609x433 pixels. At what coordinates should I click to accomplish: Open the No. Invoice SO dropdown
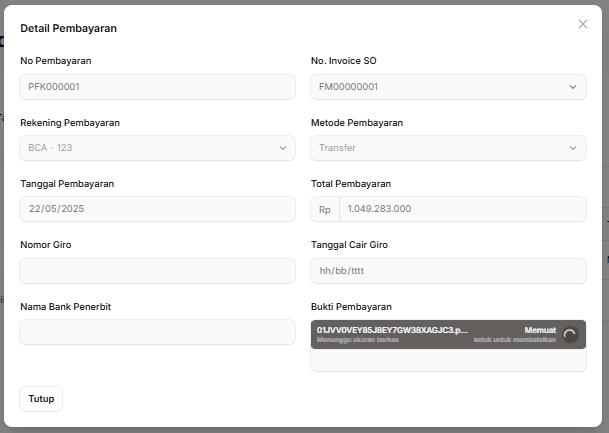pos(448,87)
